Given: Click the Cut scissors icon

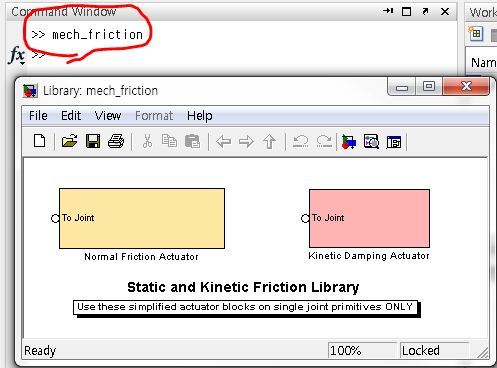Looking at the screenshot, I should coord(147,141).
